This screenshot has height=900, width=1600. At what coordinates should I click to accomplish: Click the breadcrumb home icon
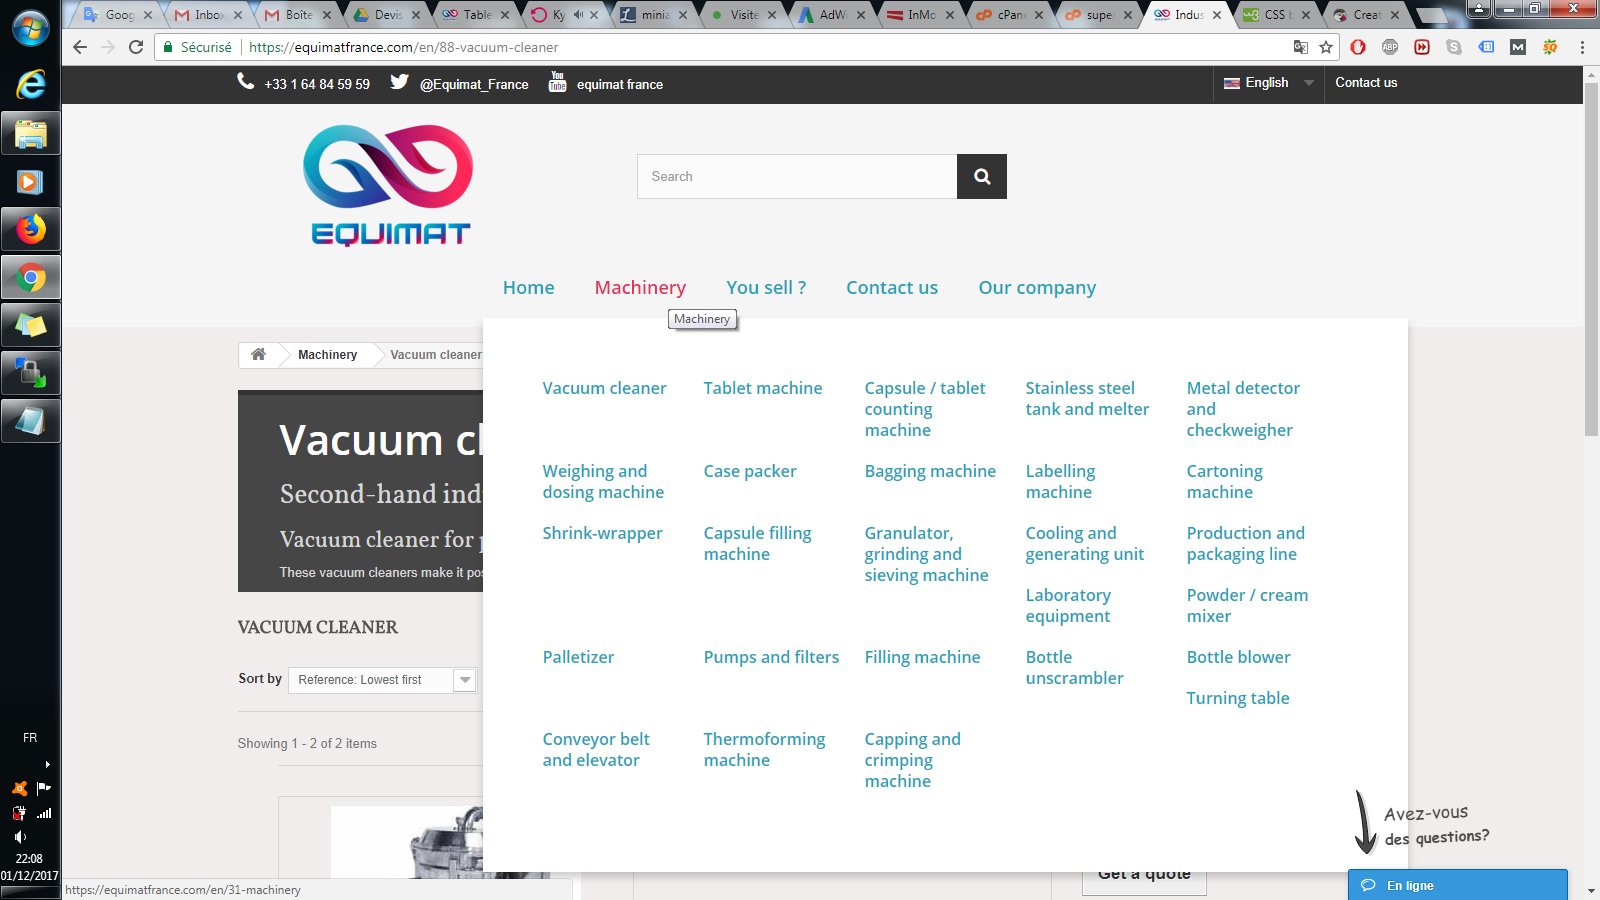258,354
